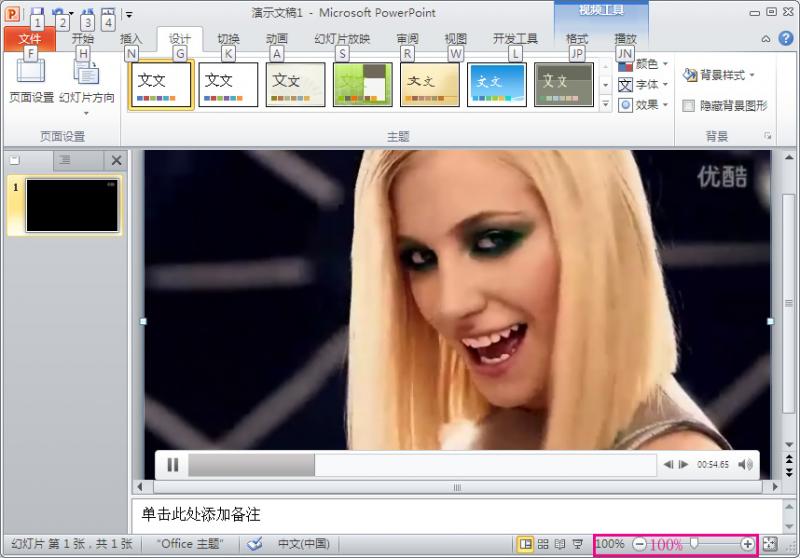
Task: Open the 切换 transitions tab
Action: (x=228, y=39)
